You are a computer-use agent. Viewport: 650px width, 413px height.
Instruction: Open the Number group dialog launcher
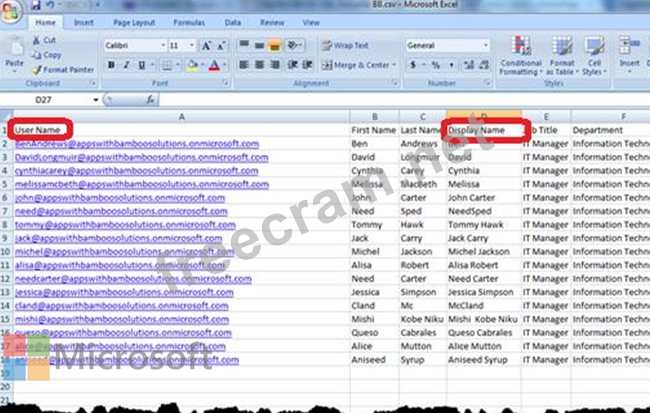[488, 83]
